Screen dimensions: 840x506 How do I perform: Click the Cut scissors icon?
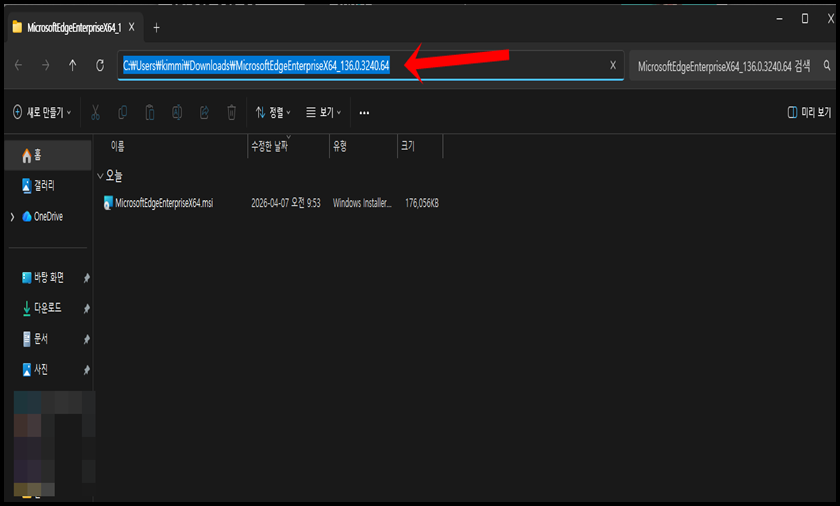(95, 112)
